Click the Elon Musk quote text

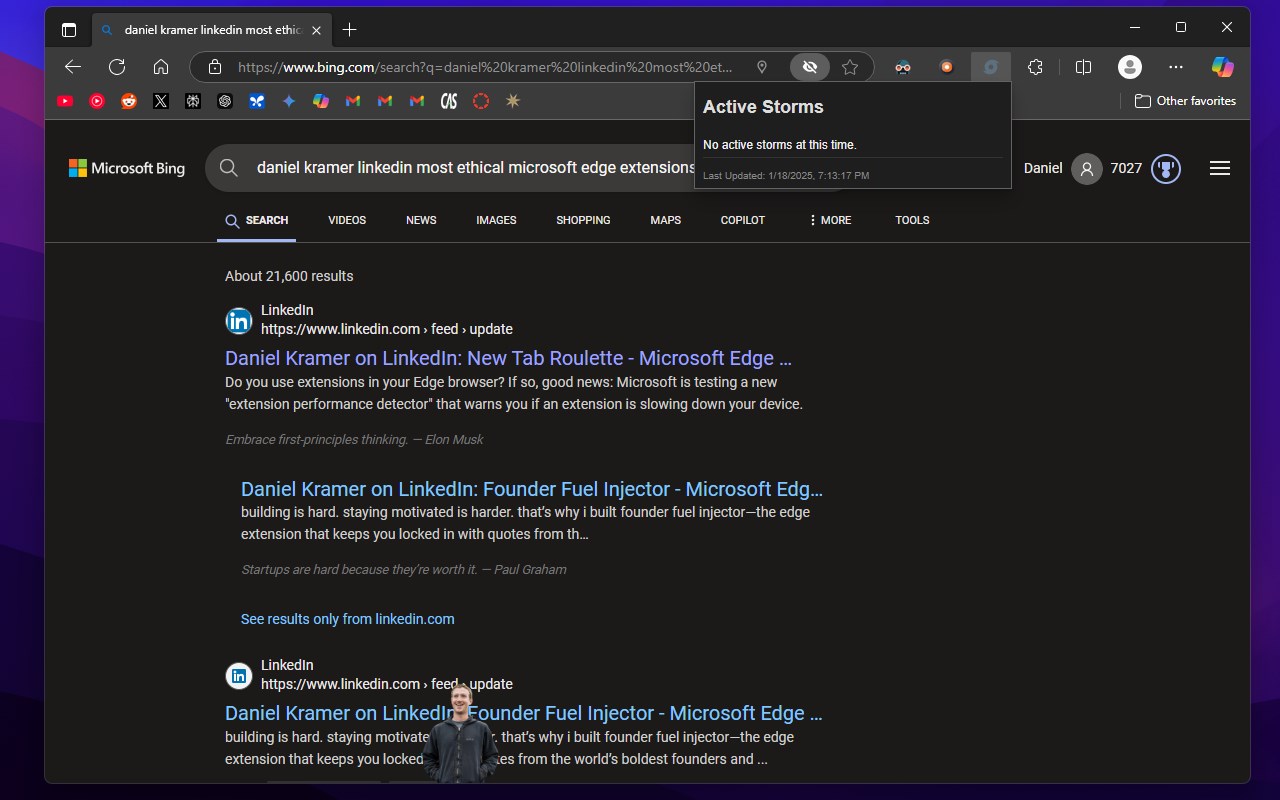pyautogui.click(x=354, y=440)
